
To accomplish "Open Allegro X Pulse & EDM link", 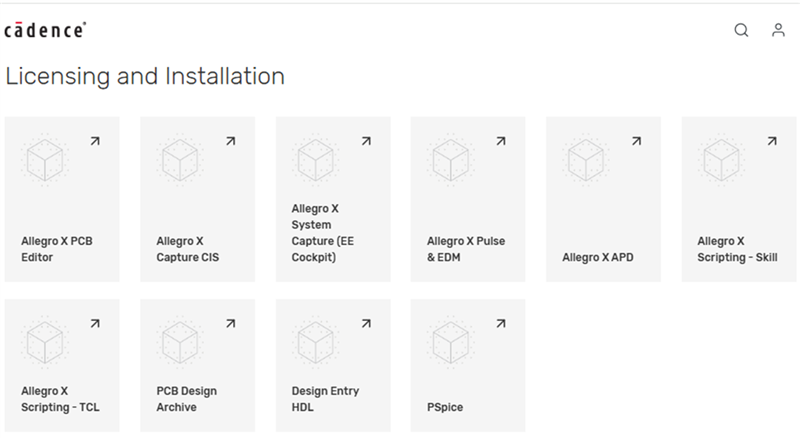I will pos(460,249).
